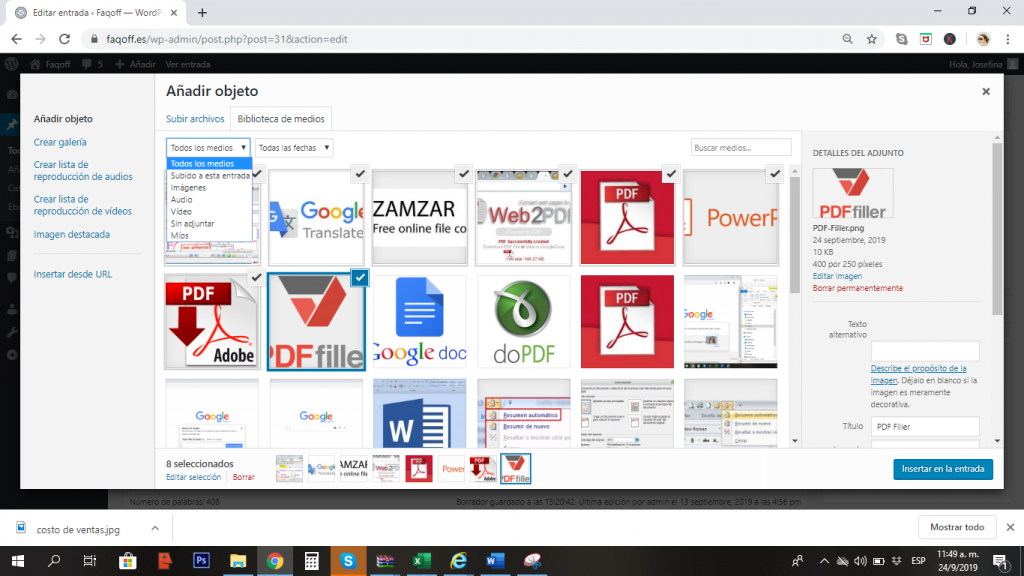Choose Sin adjuntar in the filter list
The width and height of the screenshot is (1024, 576).
[x=209, y=223]
